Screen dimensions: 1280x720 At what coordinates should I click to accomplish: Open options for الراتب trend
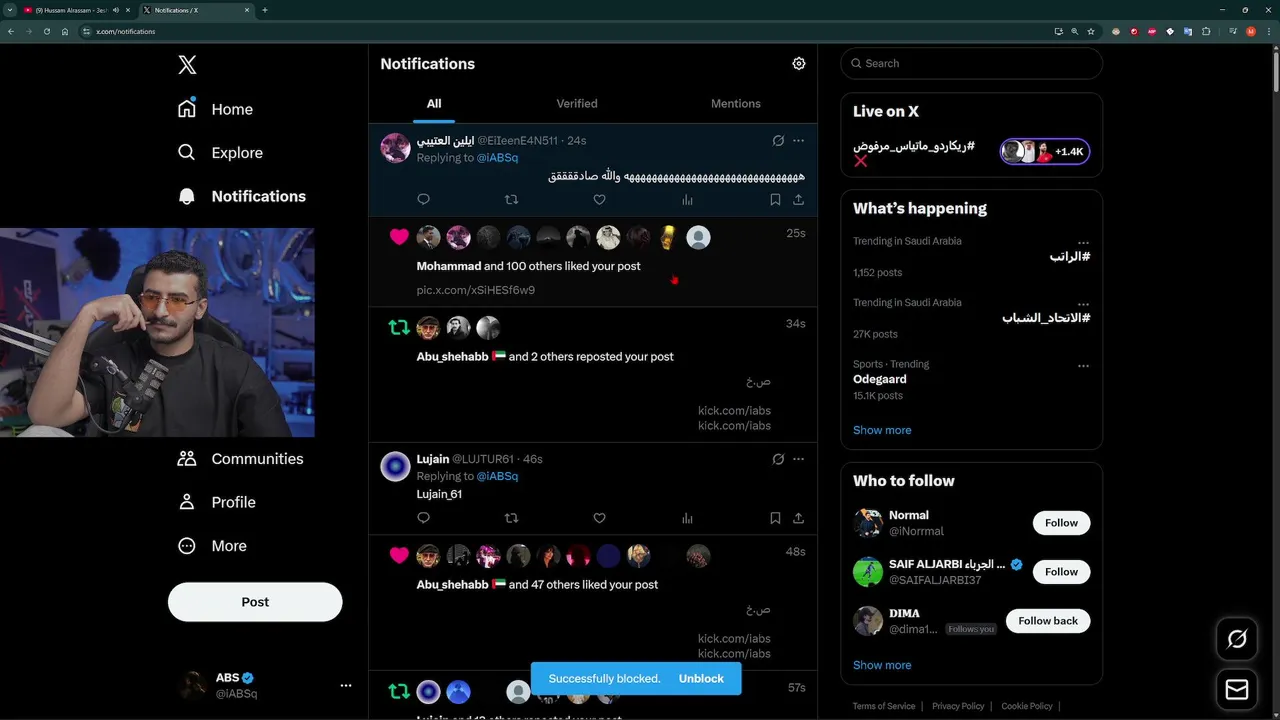pos(1083,243)
